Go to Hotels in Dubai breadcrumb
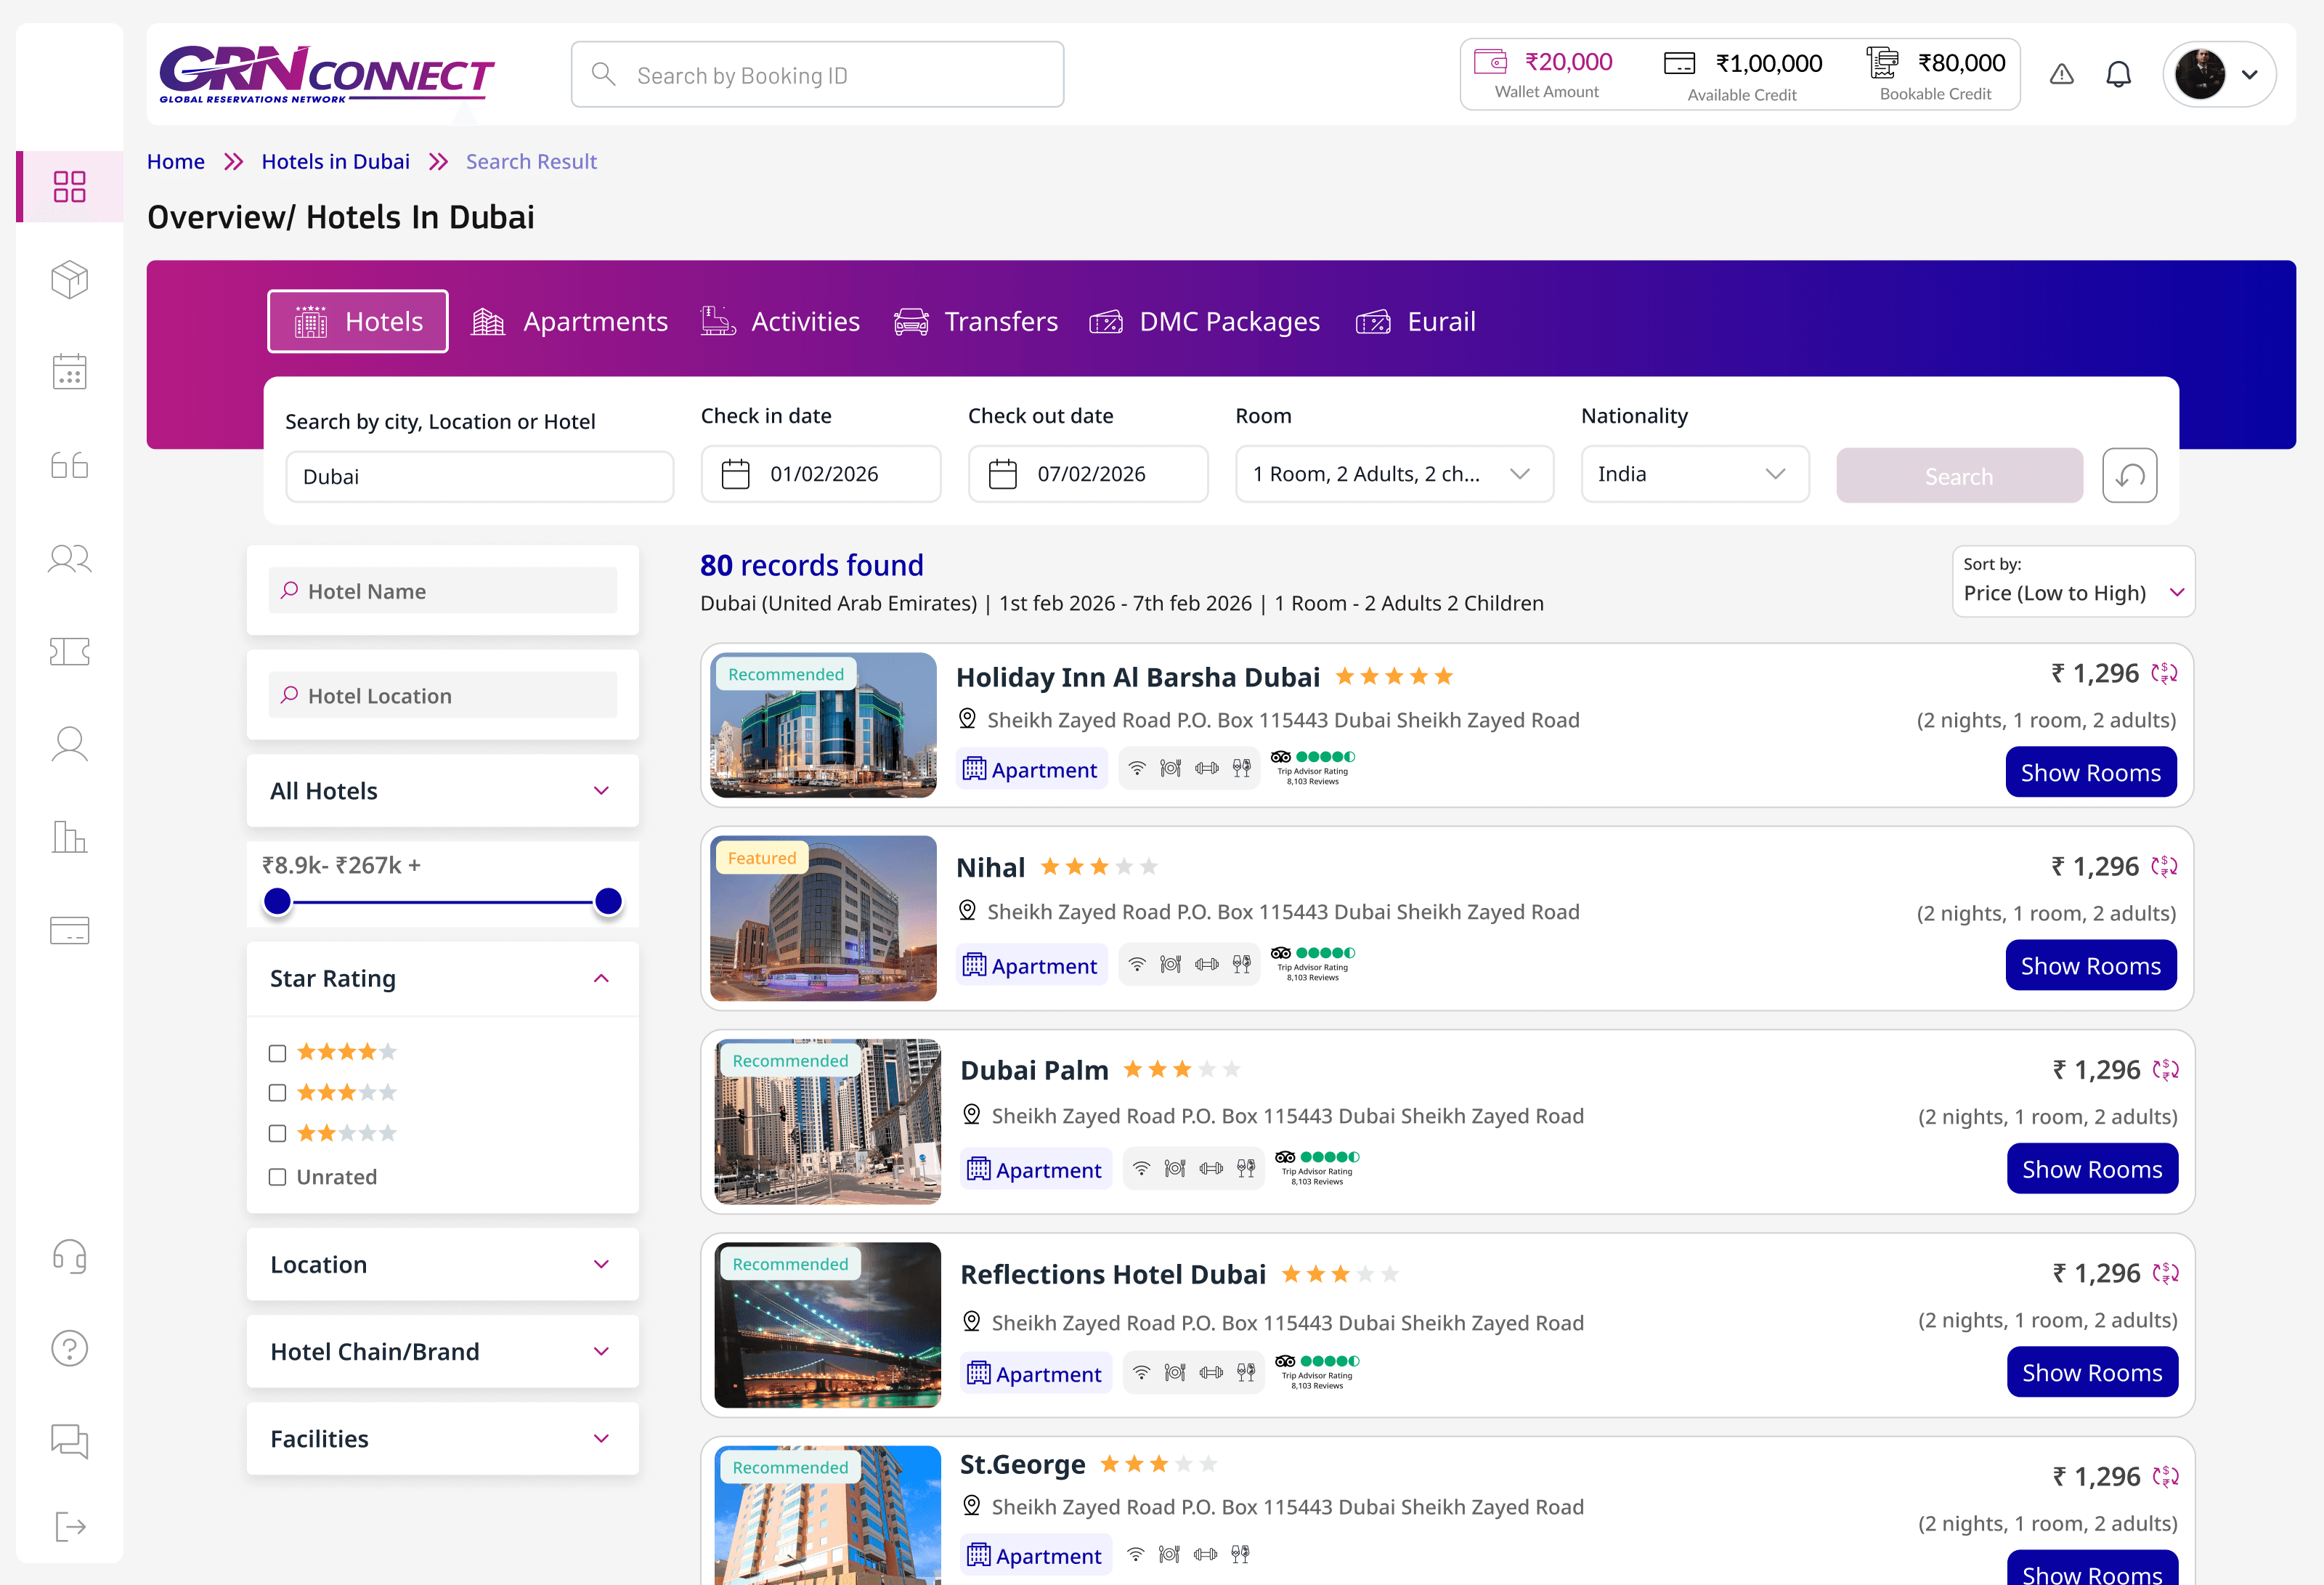Screen dimensions: 2324x1585 point(335,162)
